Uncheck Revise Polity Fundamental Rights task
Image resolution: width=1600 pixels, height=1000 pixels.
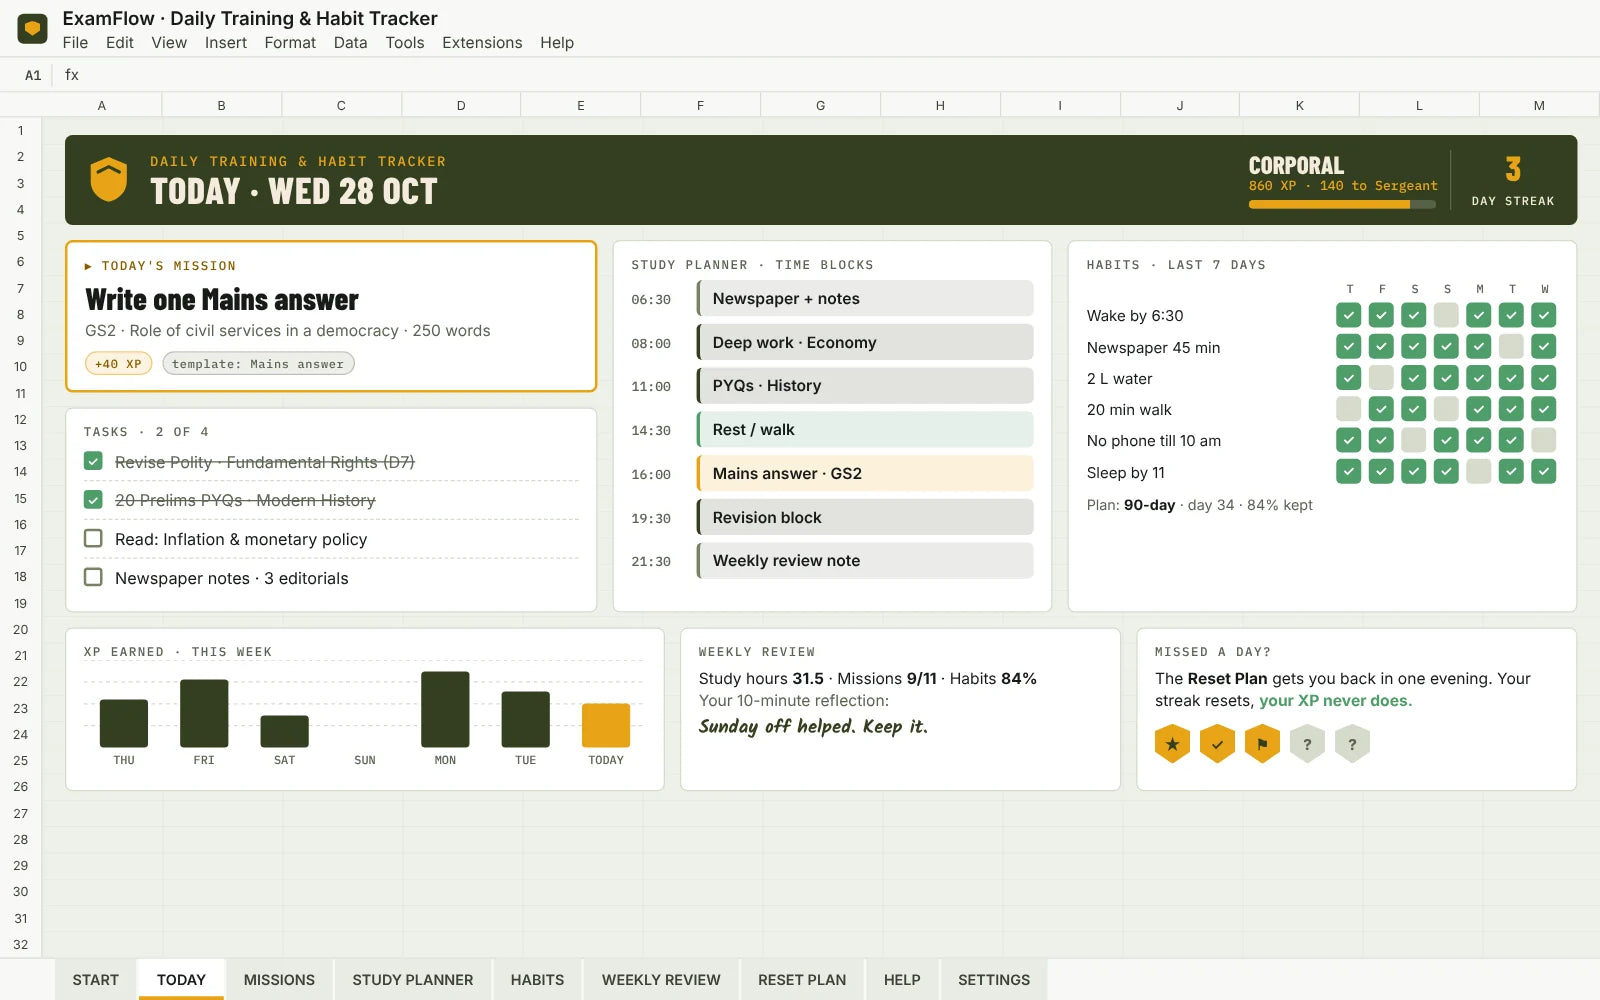pos(93,461)
